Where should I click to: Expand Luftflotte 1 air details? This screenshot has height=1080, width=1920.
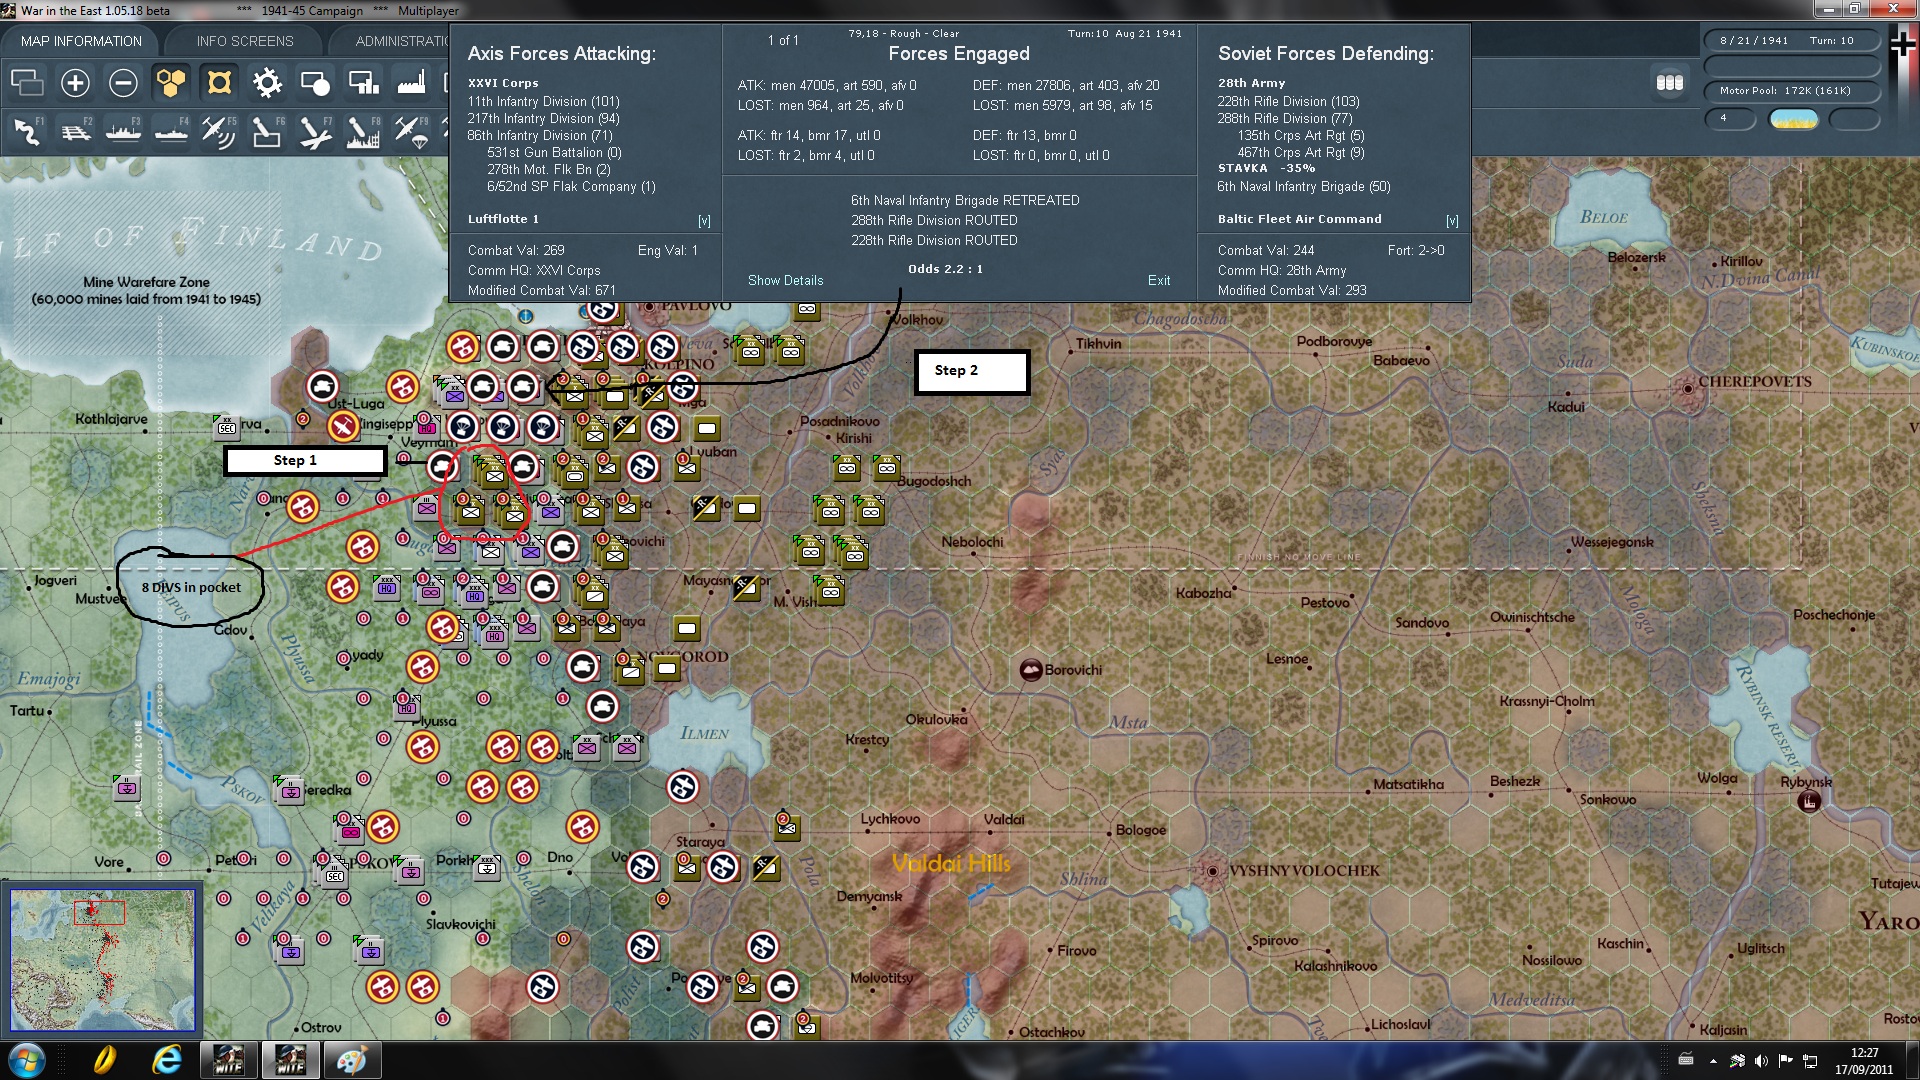[704, 221]
